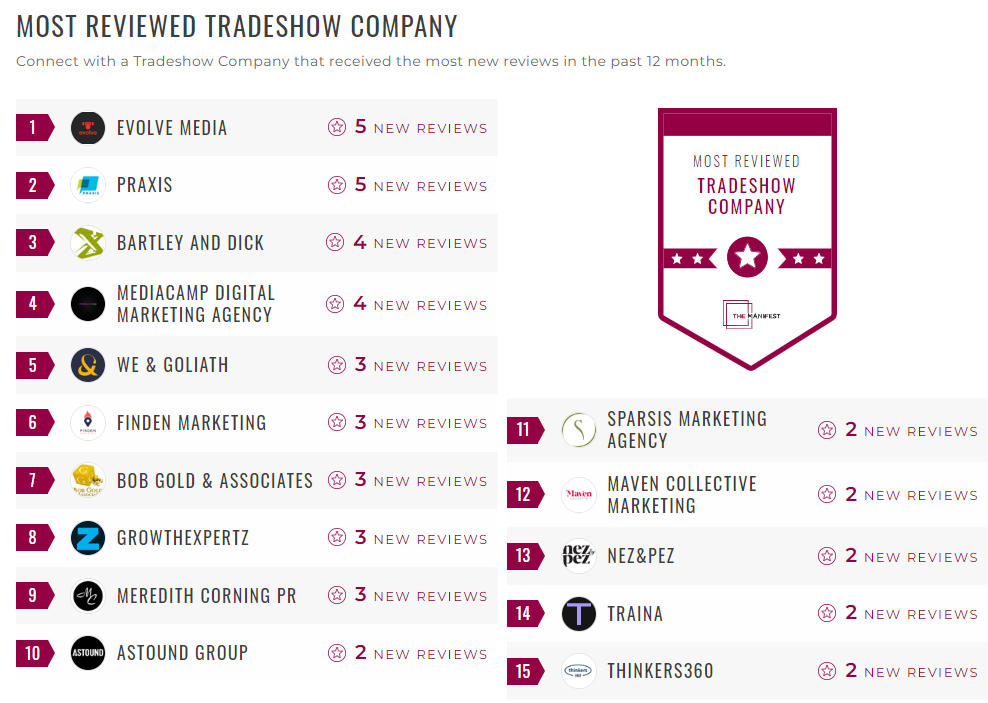
Task: Click the star icon beside Praxis reviews
Action: tap(337, 185)
